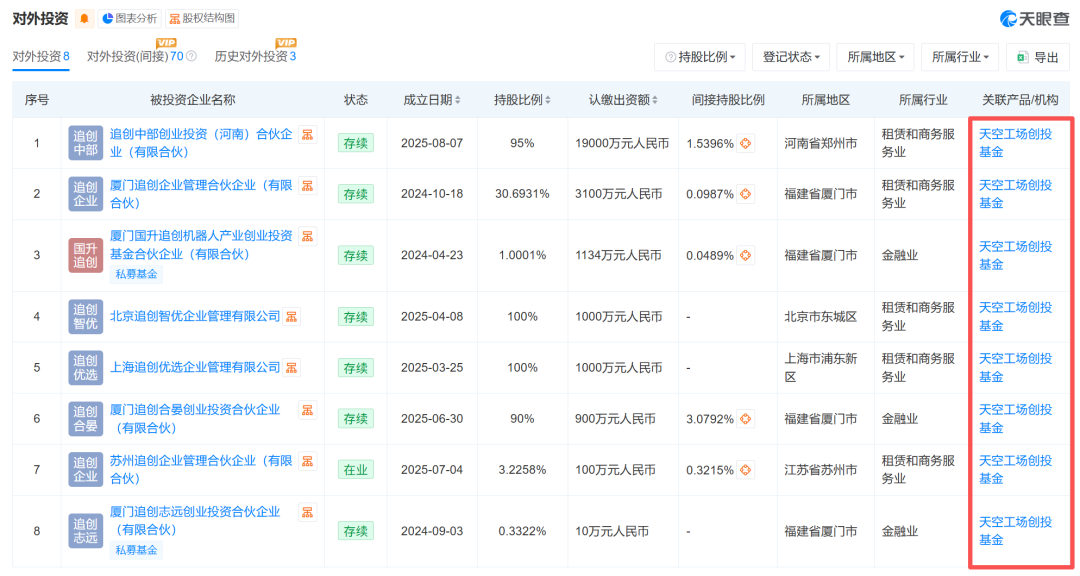Click 私募基金 tag under 厦门国升追创机器人

click(136, 274)
